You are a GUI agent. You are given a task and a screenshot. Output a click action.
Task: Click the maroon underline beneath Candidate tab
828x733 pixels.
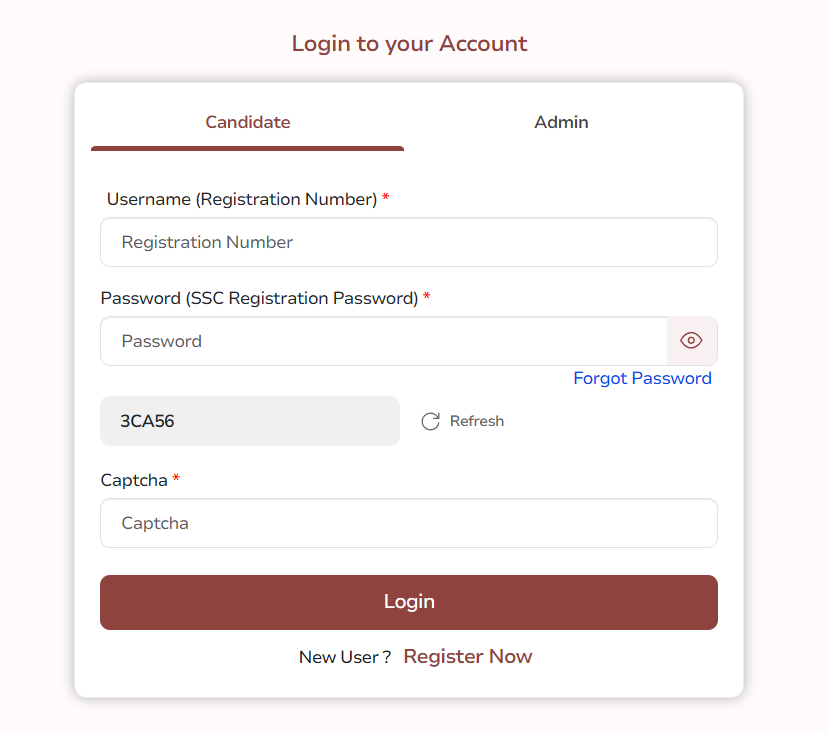coord(247,148)
